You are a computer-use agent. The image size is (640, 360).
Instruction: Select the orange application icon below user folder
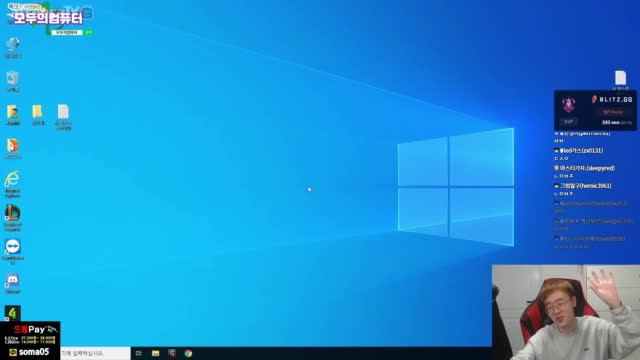13,149
